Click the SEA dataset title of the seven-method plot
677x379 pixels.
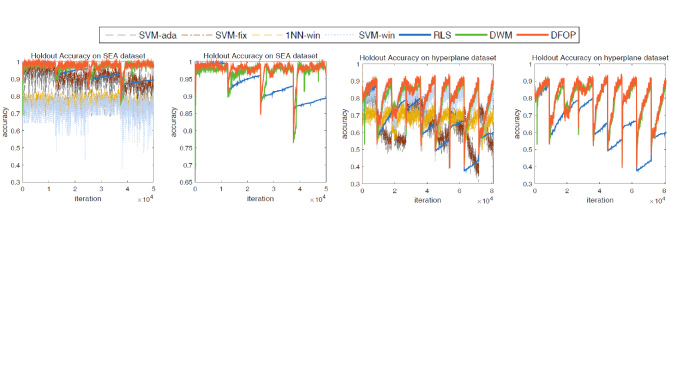tap(88, 56)
